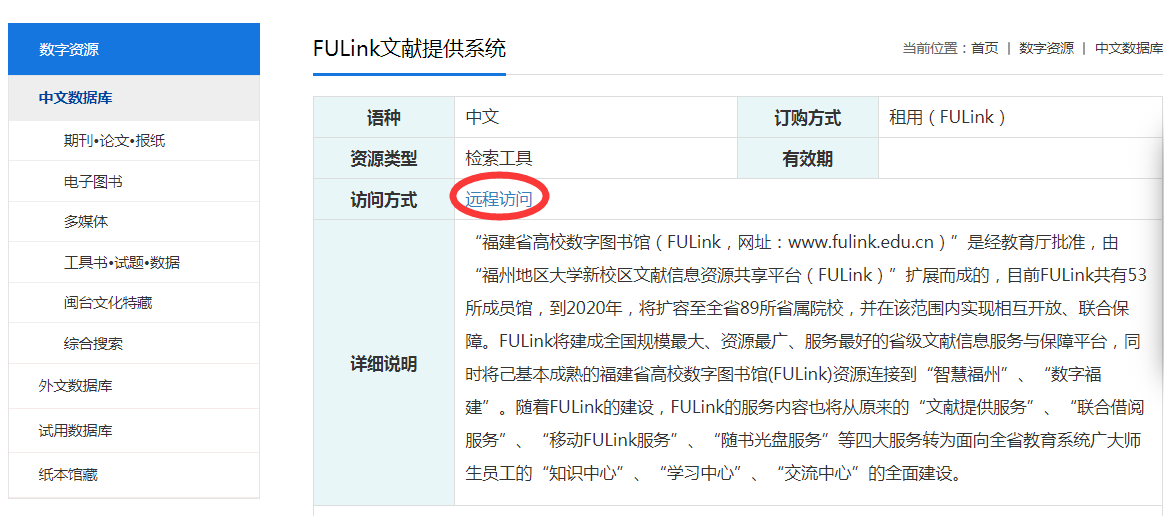Click the 订购方式 table header cell
Viewport: 1164px width, 516px height.
(x=807, y=118)
